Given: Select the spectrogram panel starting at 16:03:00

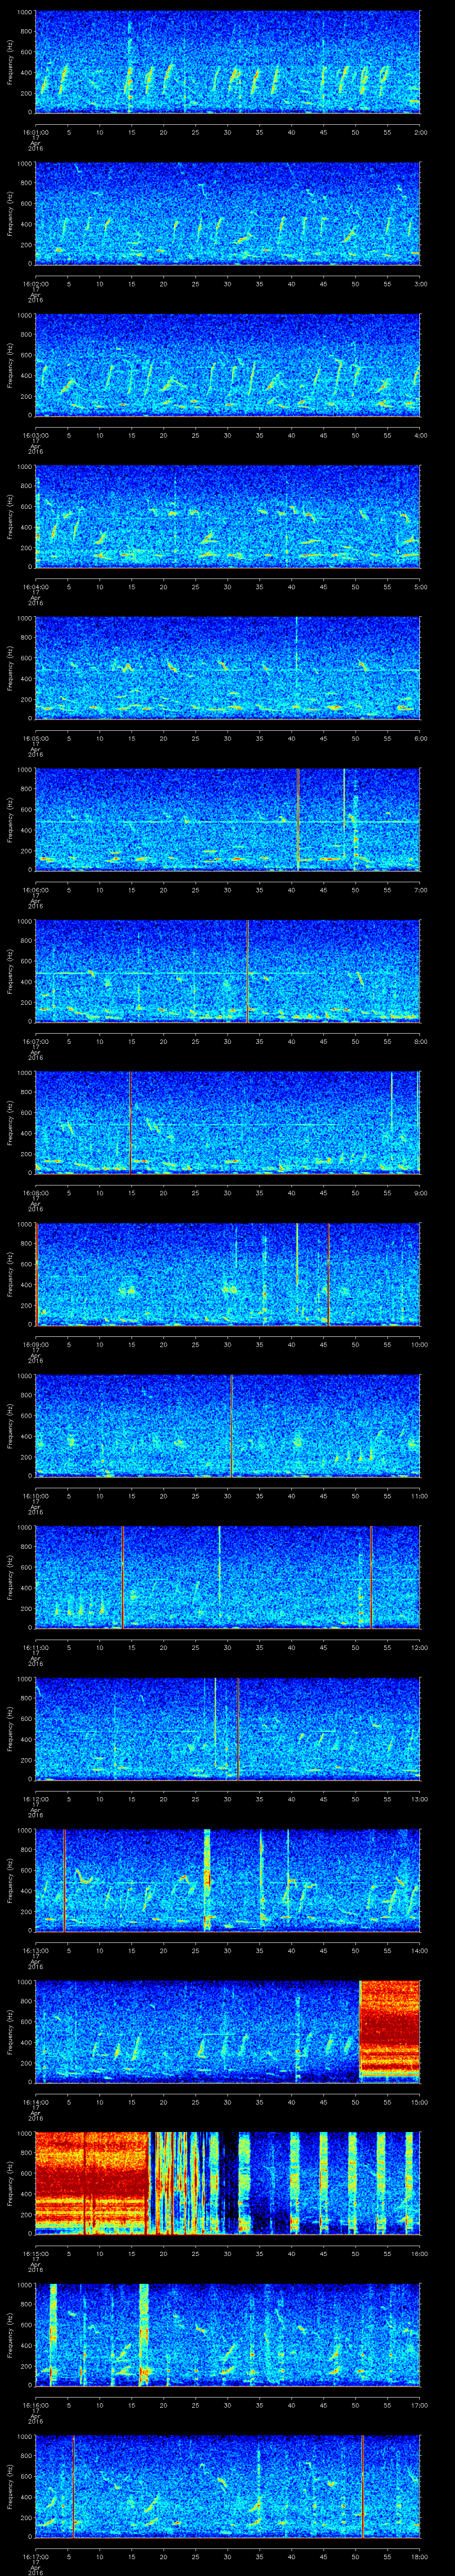Looking at the screenshot, I should point(228,366).
